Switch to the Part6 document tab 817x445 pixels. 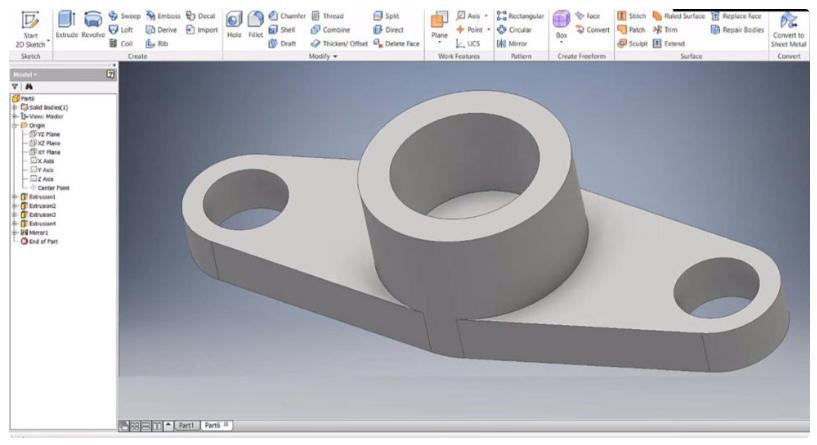(216, 426)
